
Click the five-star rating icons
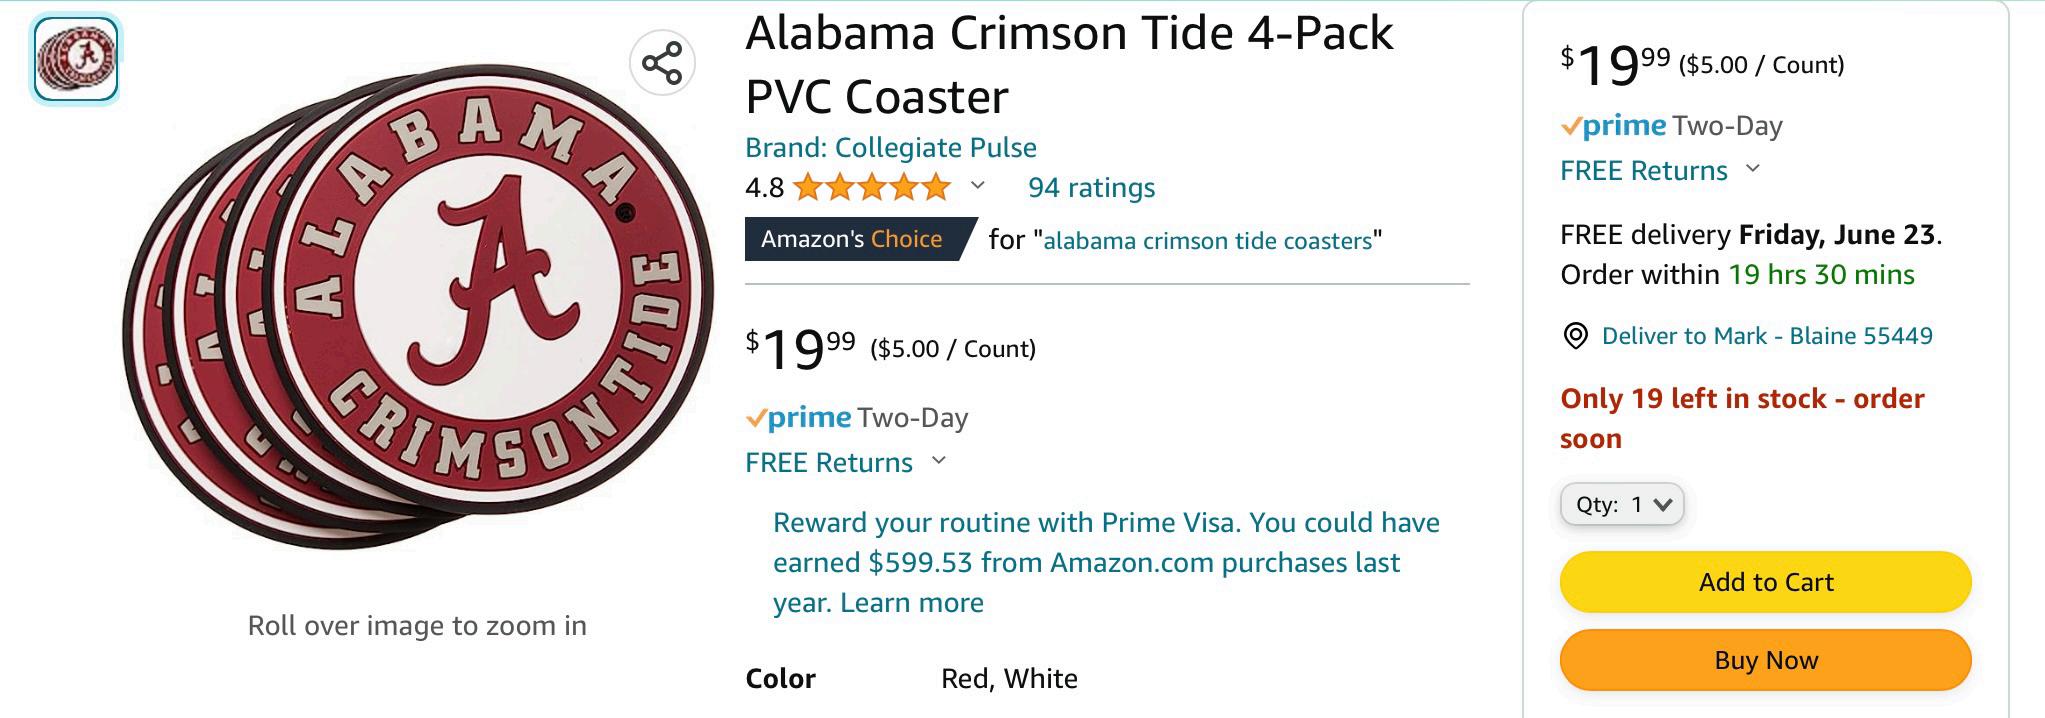pos(870,187)
